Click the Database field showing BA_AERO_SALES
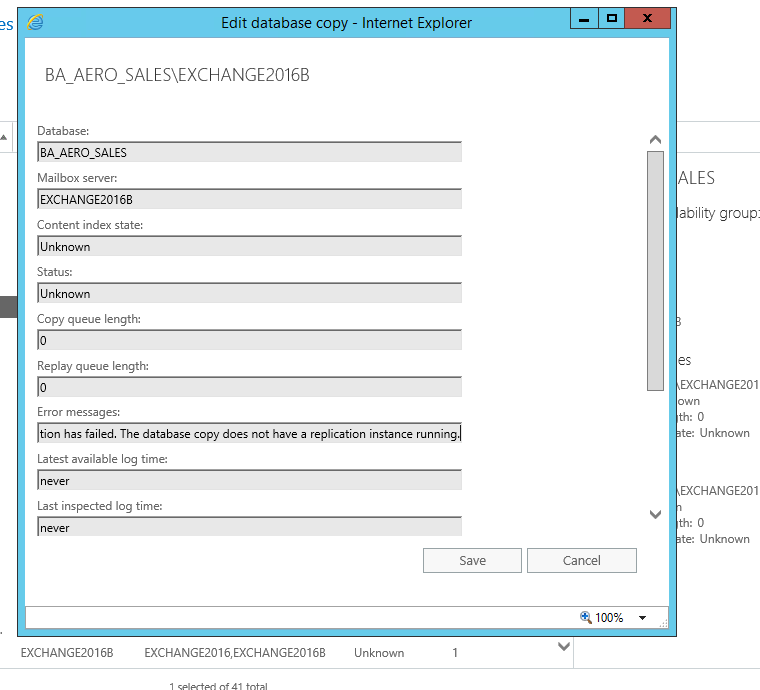This screenshot has width=760, height=690. click(x=249, y=152)
